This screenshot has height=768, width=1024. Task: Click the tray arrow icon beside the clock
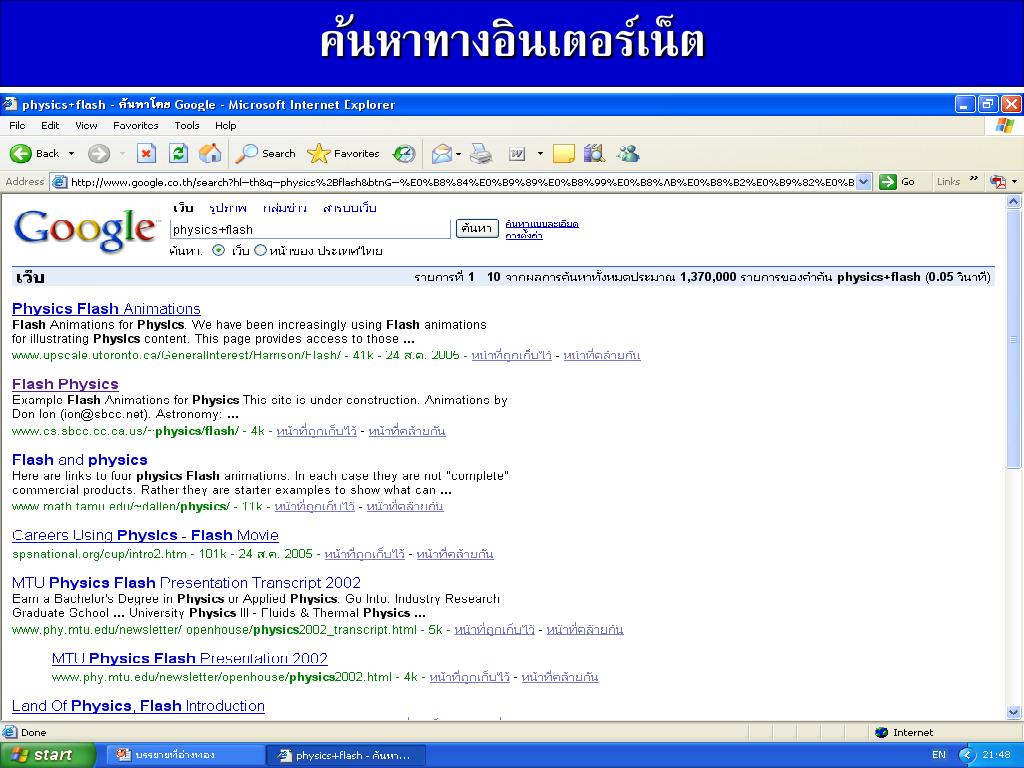point(967,755)
